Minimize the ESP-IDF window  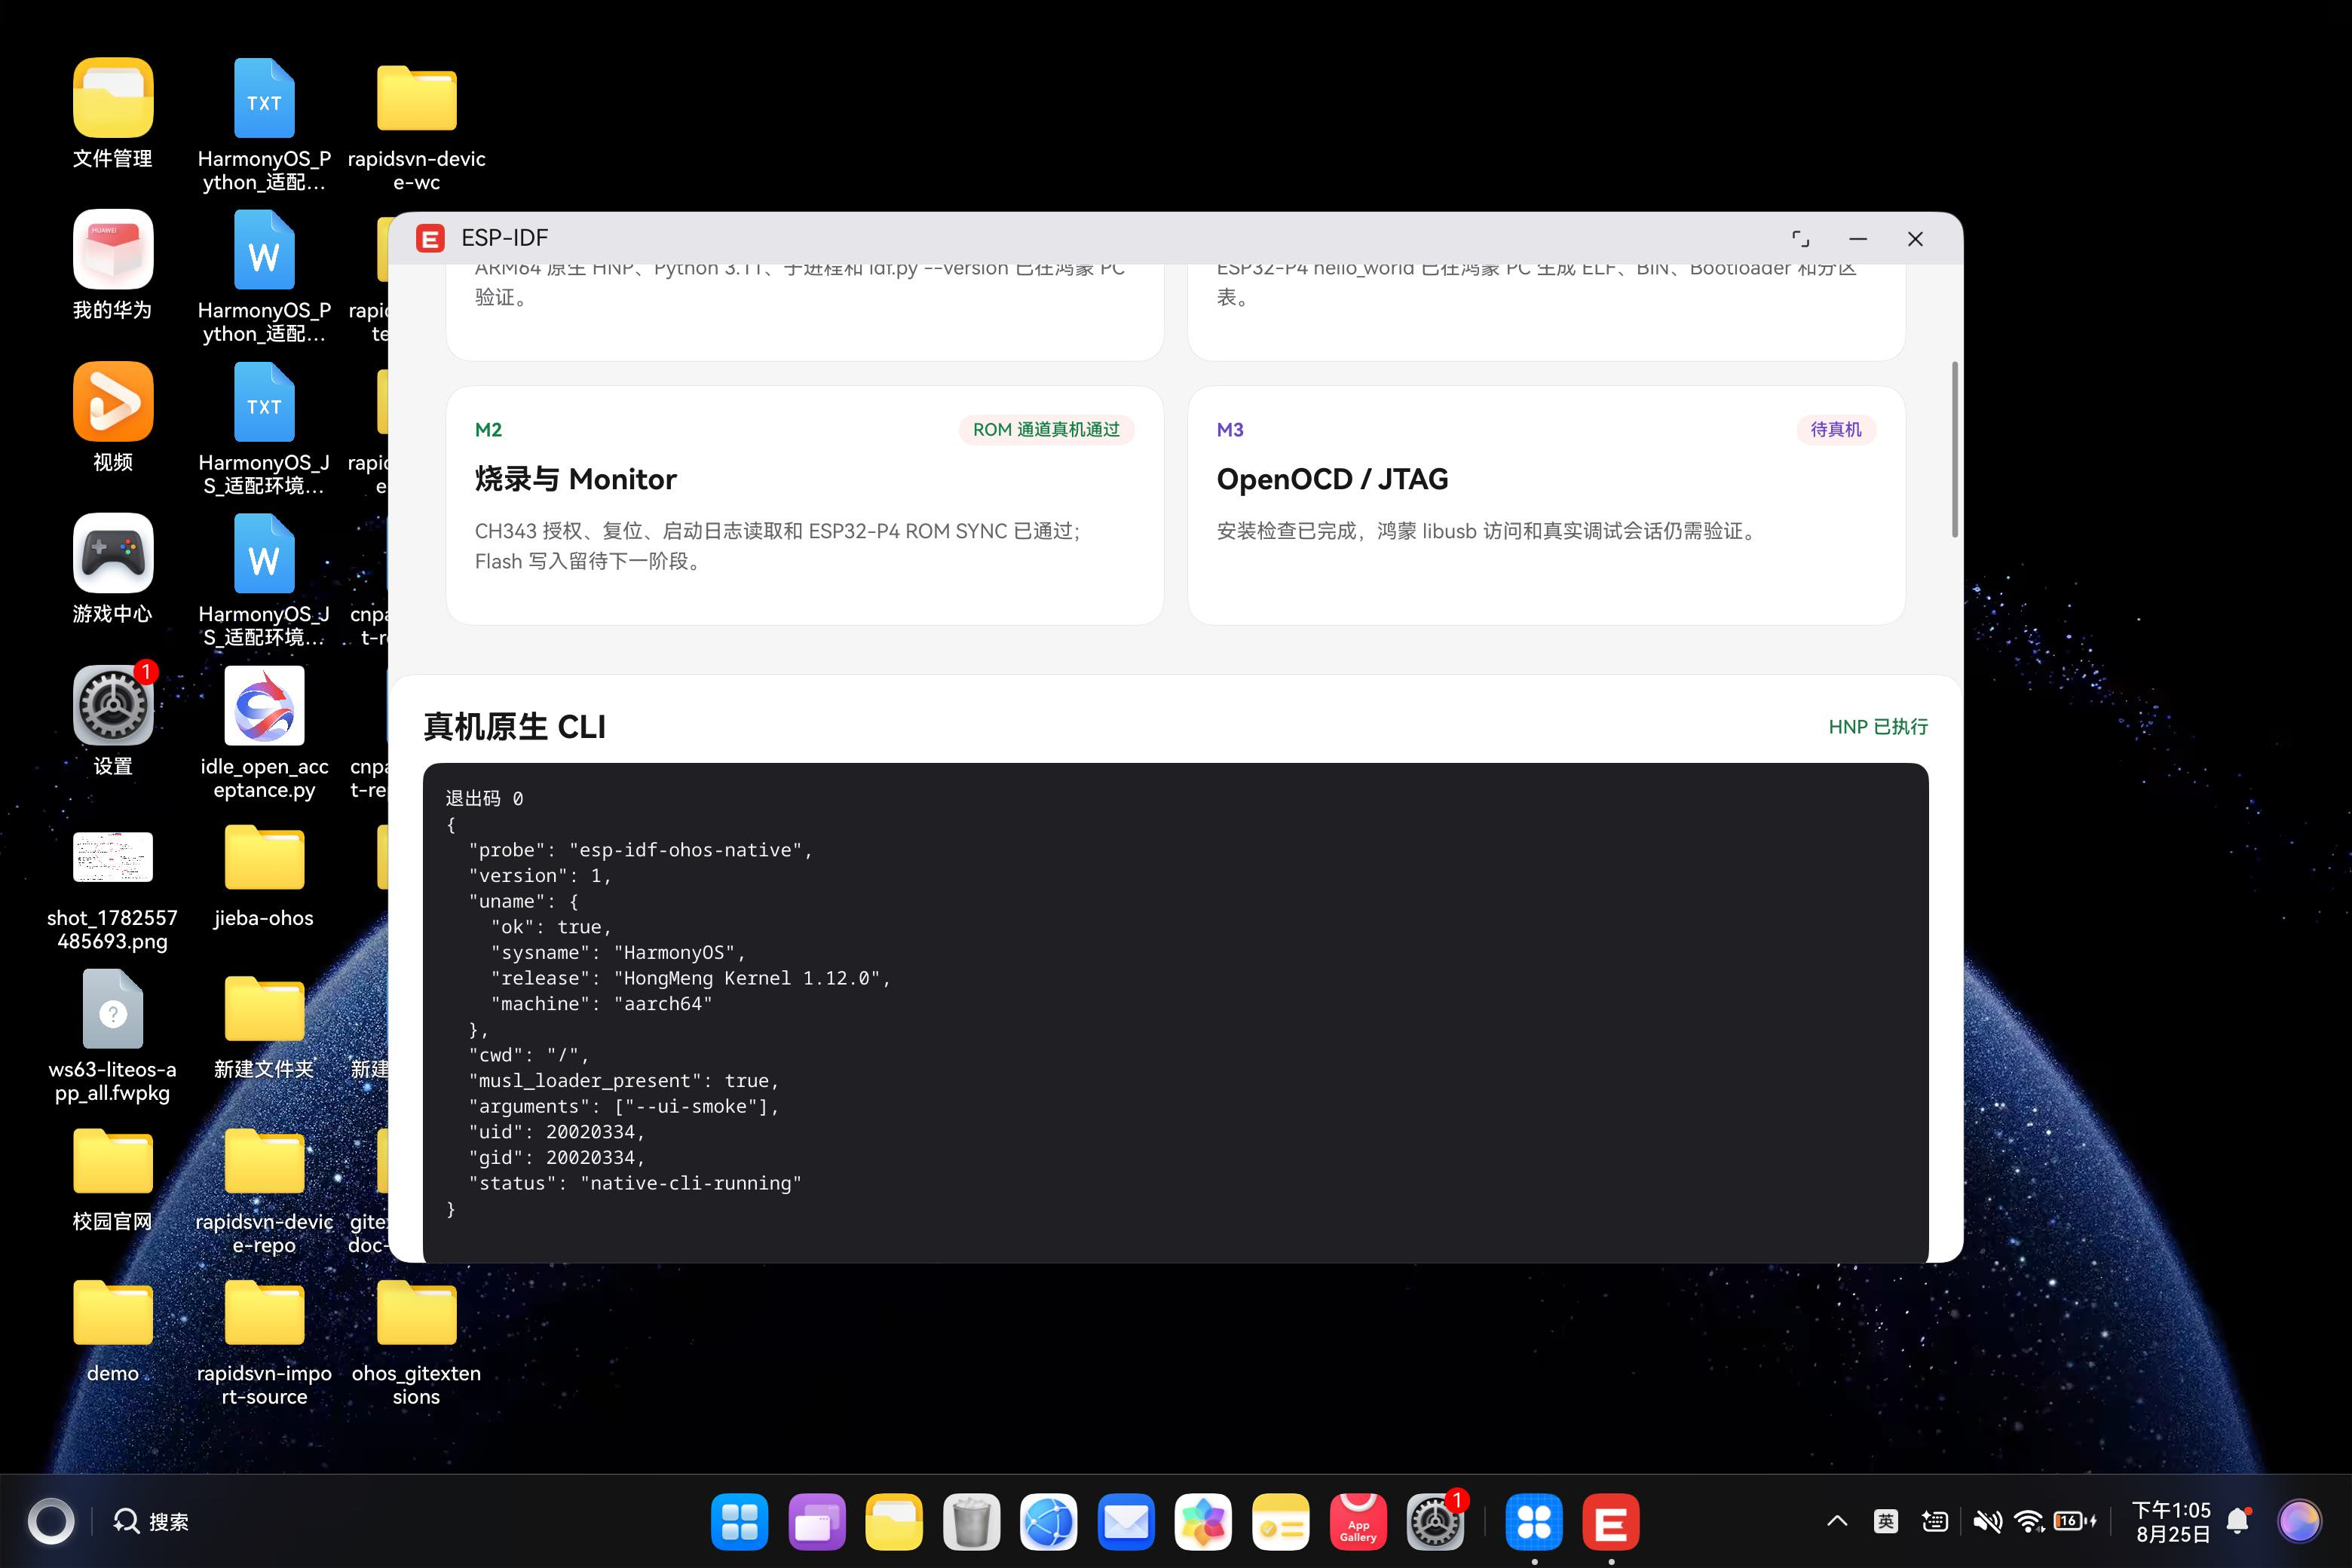click(x=1858, y=239)
